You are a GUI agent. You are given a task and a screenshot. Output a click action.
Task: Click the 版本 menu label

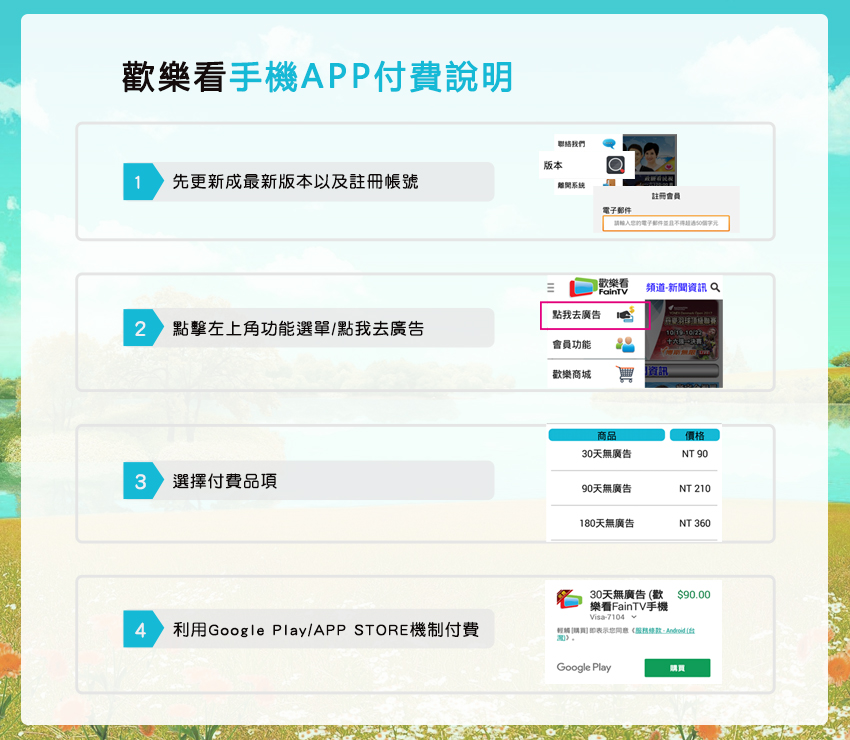[553, 165]
